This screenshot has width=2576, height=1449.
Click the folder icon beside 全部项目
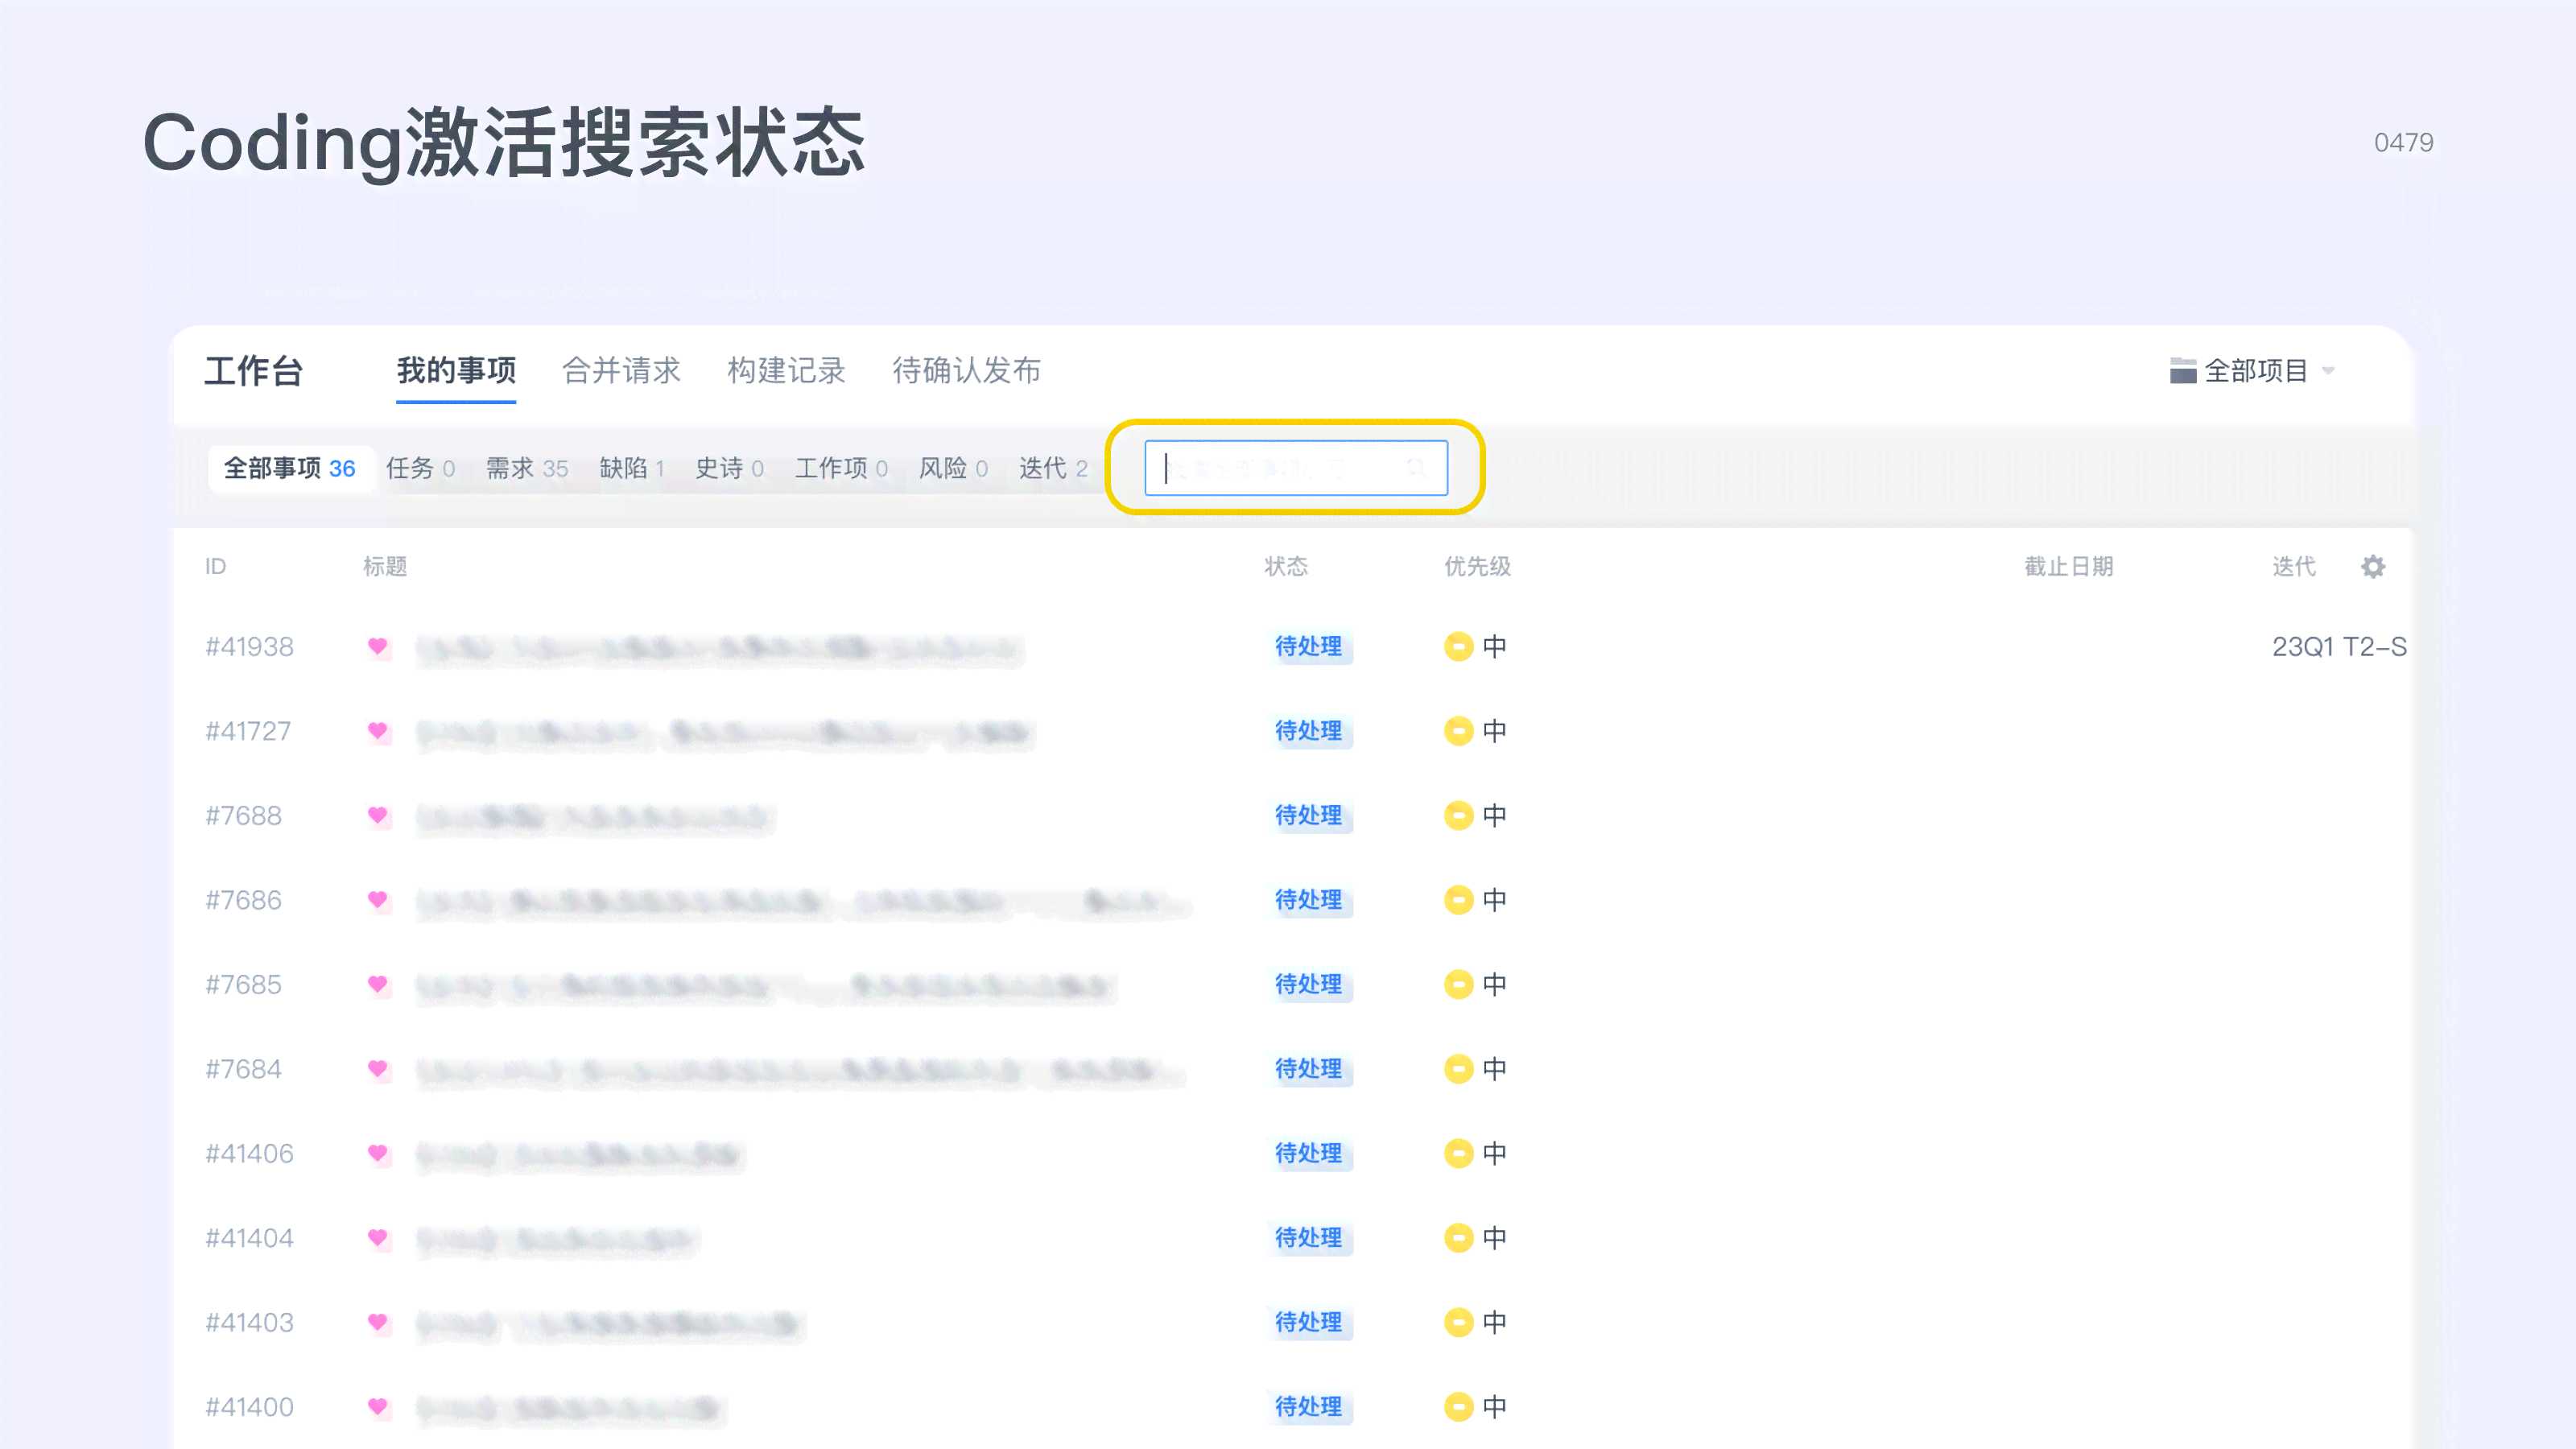pyautogui.click(x=2183, y=371)
